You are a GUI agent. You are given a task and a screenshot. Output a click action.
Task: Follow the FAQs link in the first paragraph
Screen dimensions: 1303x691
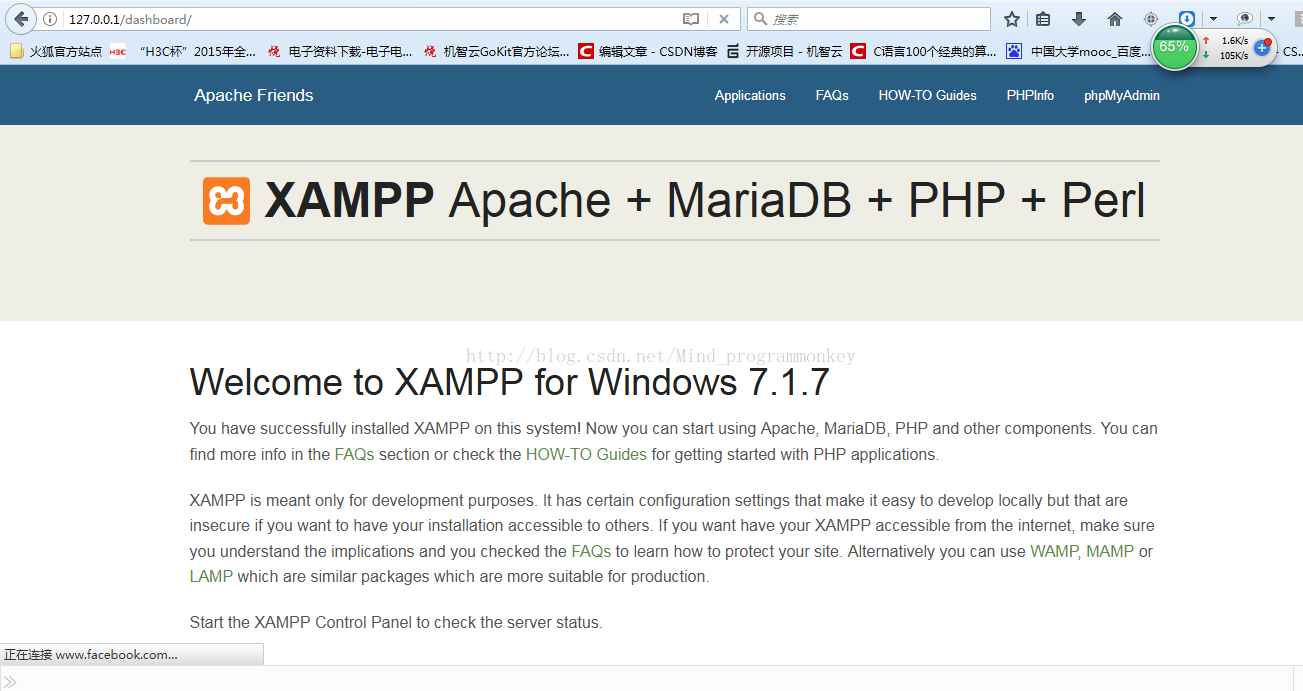click(354, 454)
